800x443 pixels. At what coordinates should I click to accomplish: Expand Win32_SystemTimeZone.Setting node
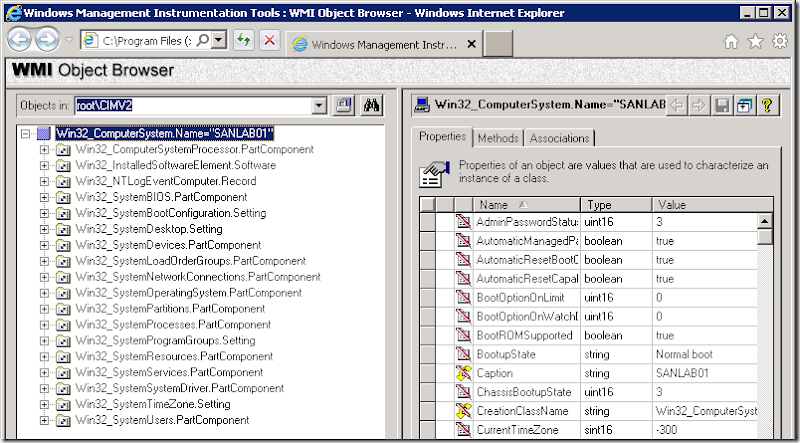[x=44, y=405]
